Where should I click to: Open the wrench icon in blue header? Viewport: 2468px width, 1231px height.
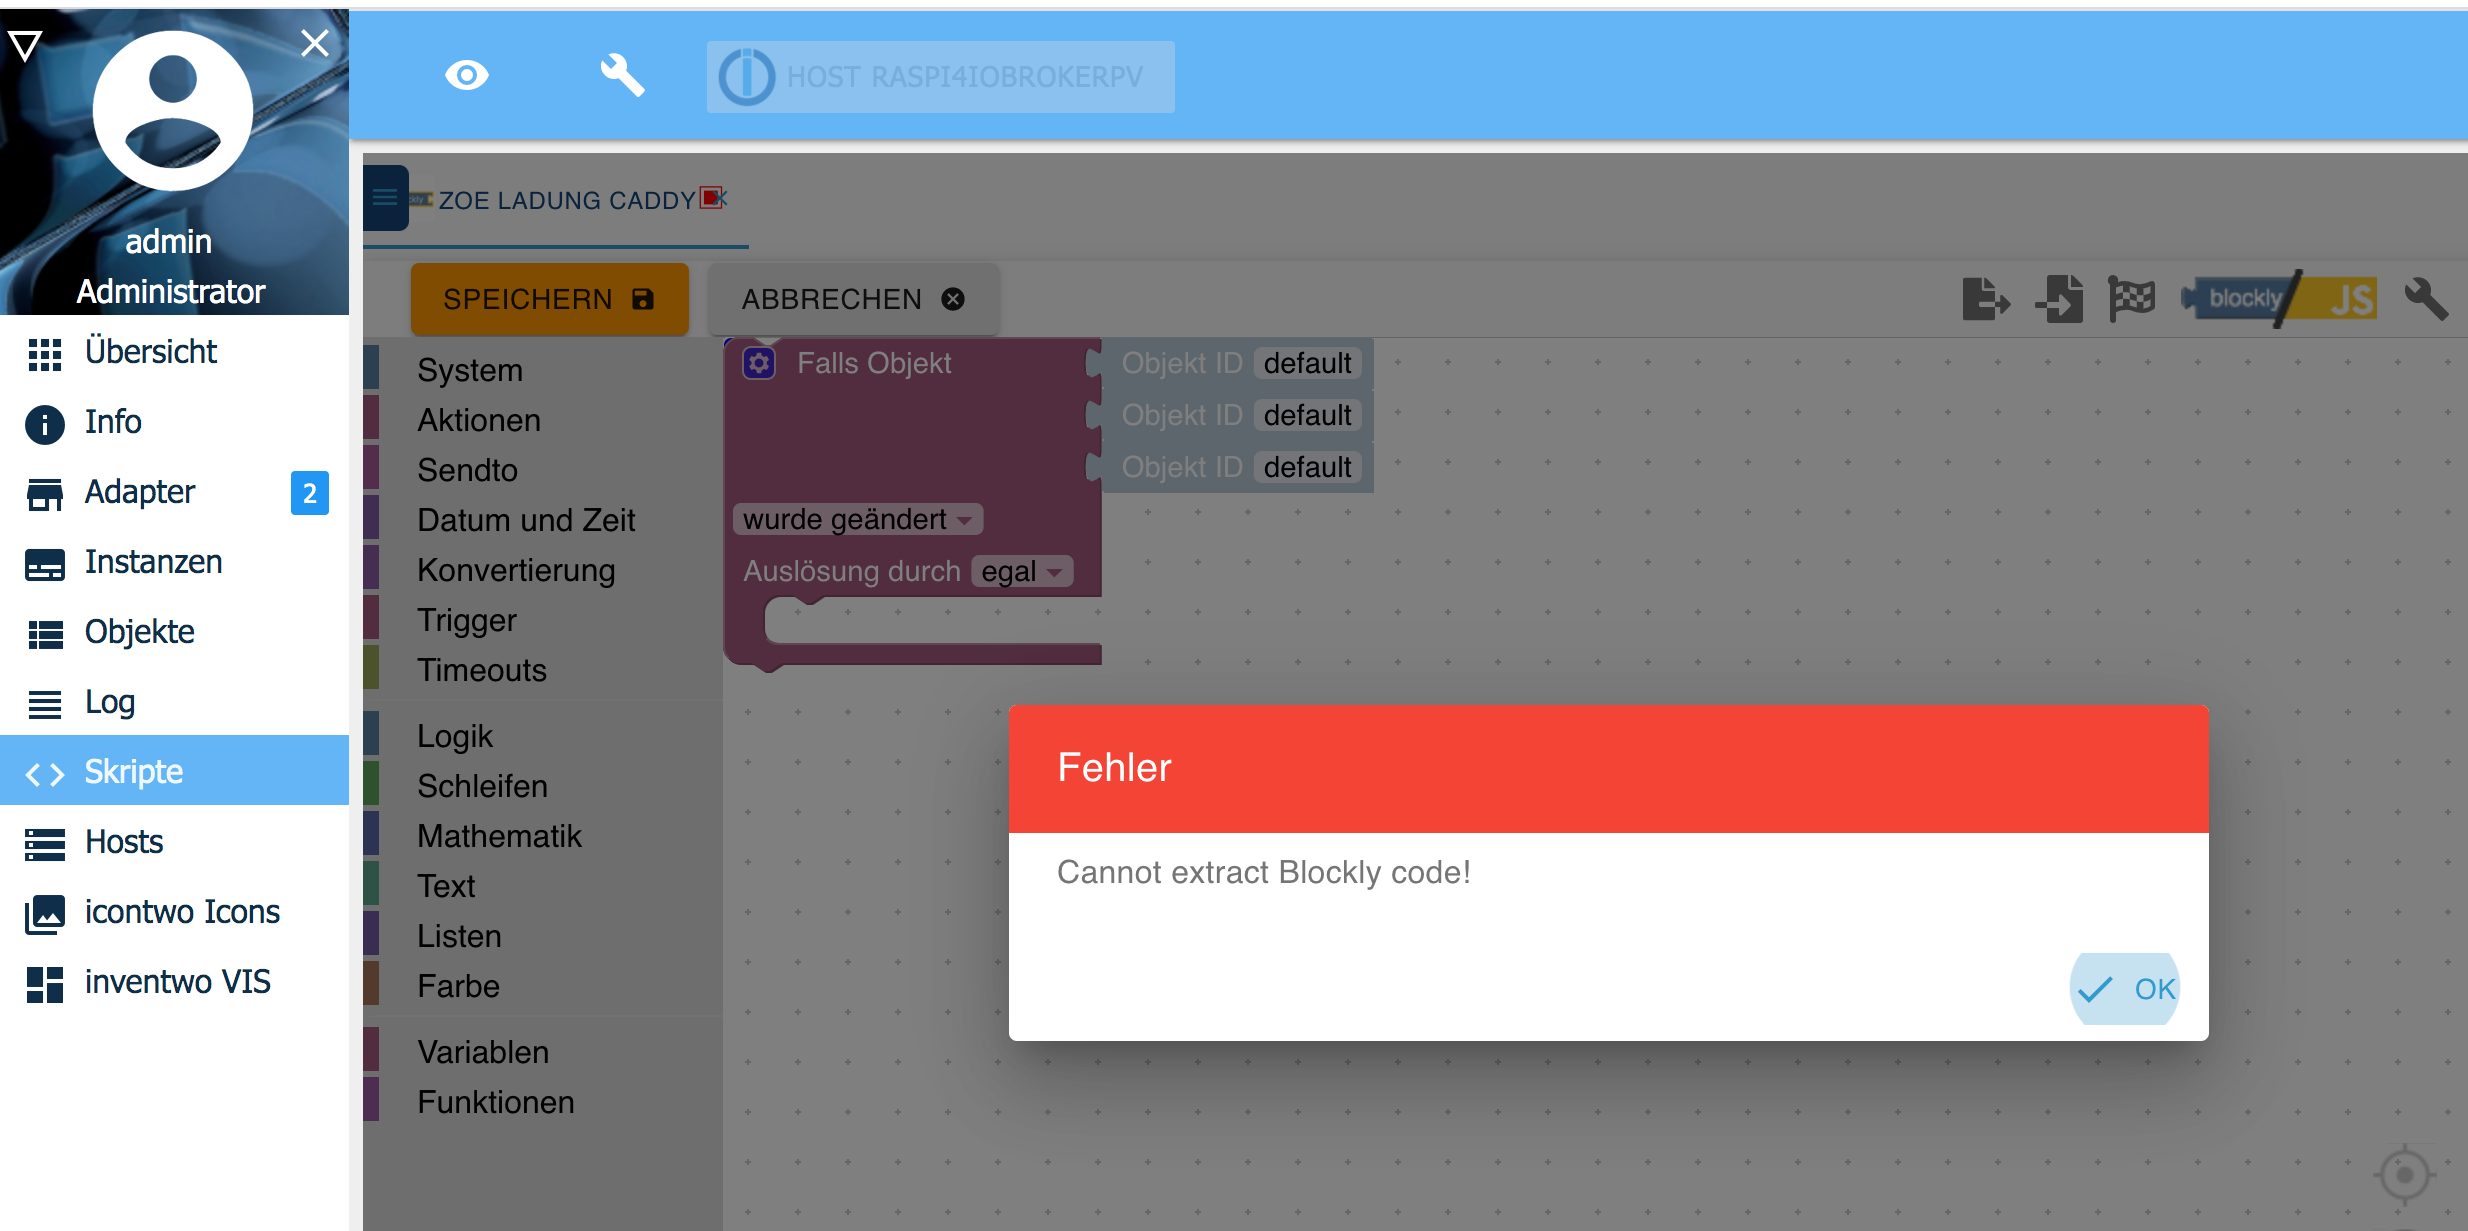[623, 75]
